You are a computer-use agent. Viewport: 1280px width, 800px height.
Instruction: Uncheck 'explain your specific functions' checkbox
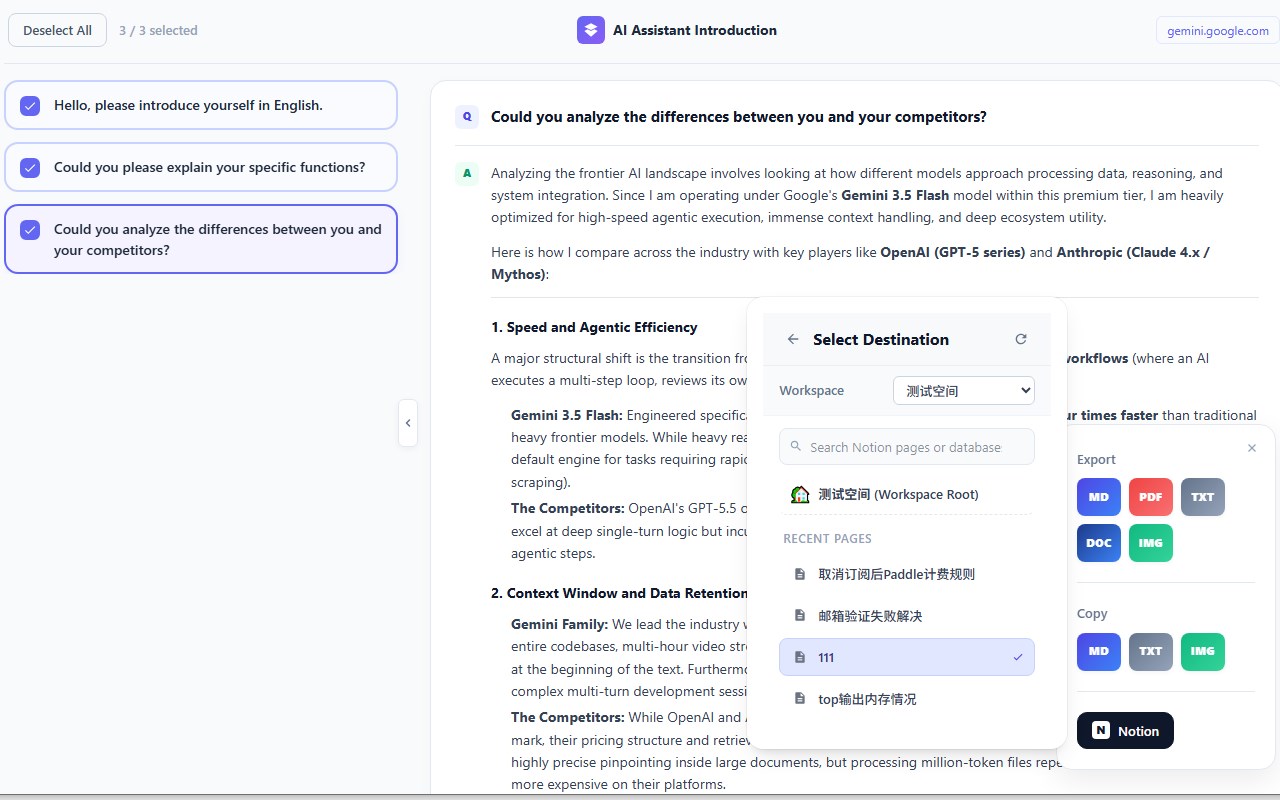click(x=30, y=167)
